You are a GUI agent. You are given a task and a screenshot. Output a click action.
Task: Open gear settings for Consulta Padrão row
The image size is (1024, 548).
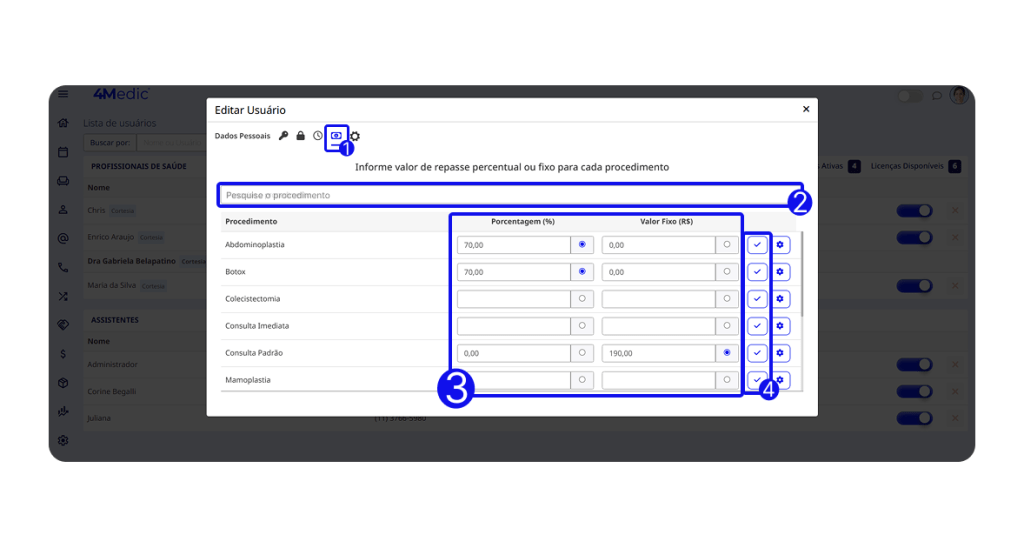point(780,353)
